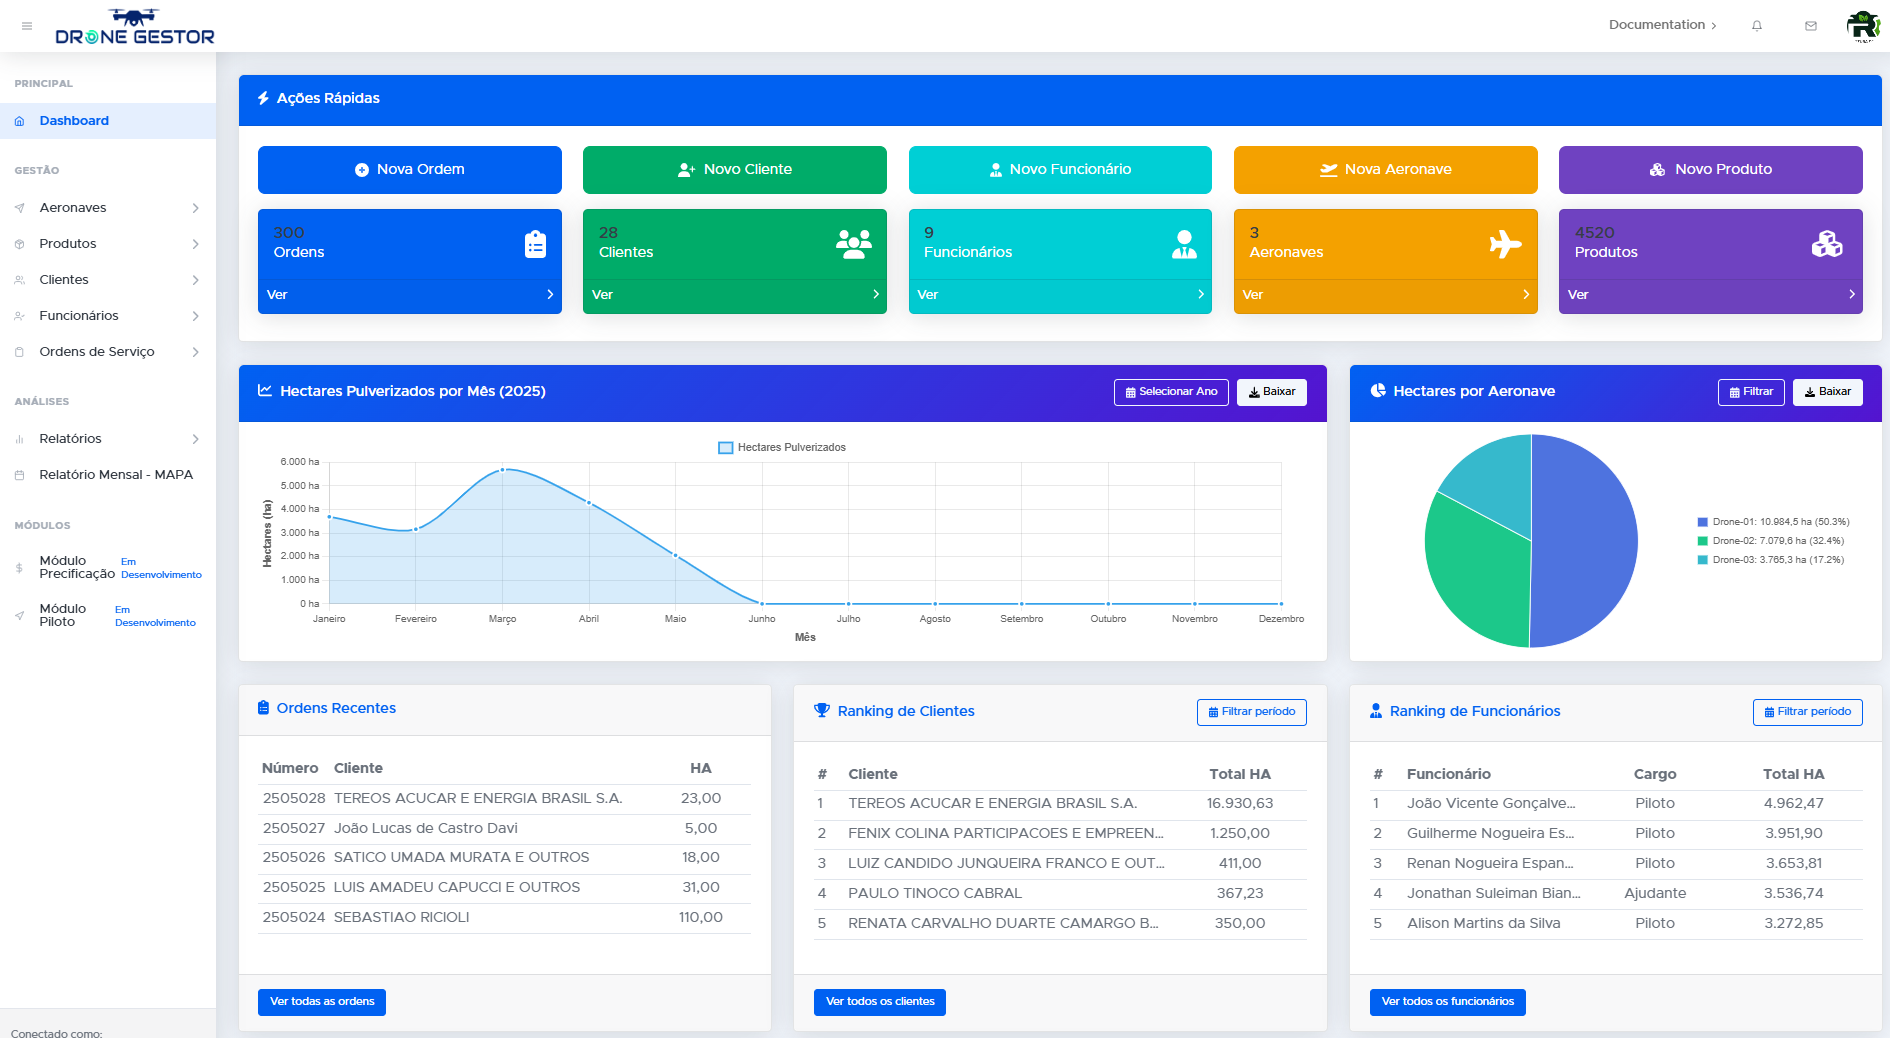Click the Ordens clipboard icon

tap(536, 242)
